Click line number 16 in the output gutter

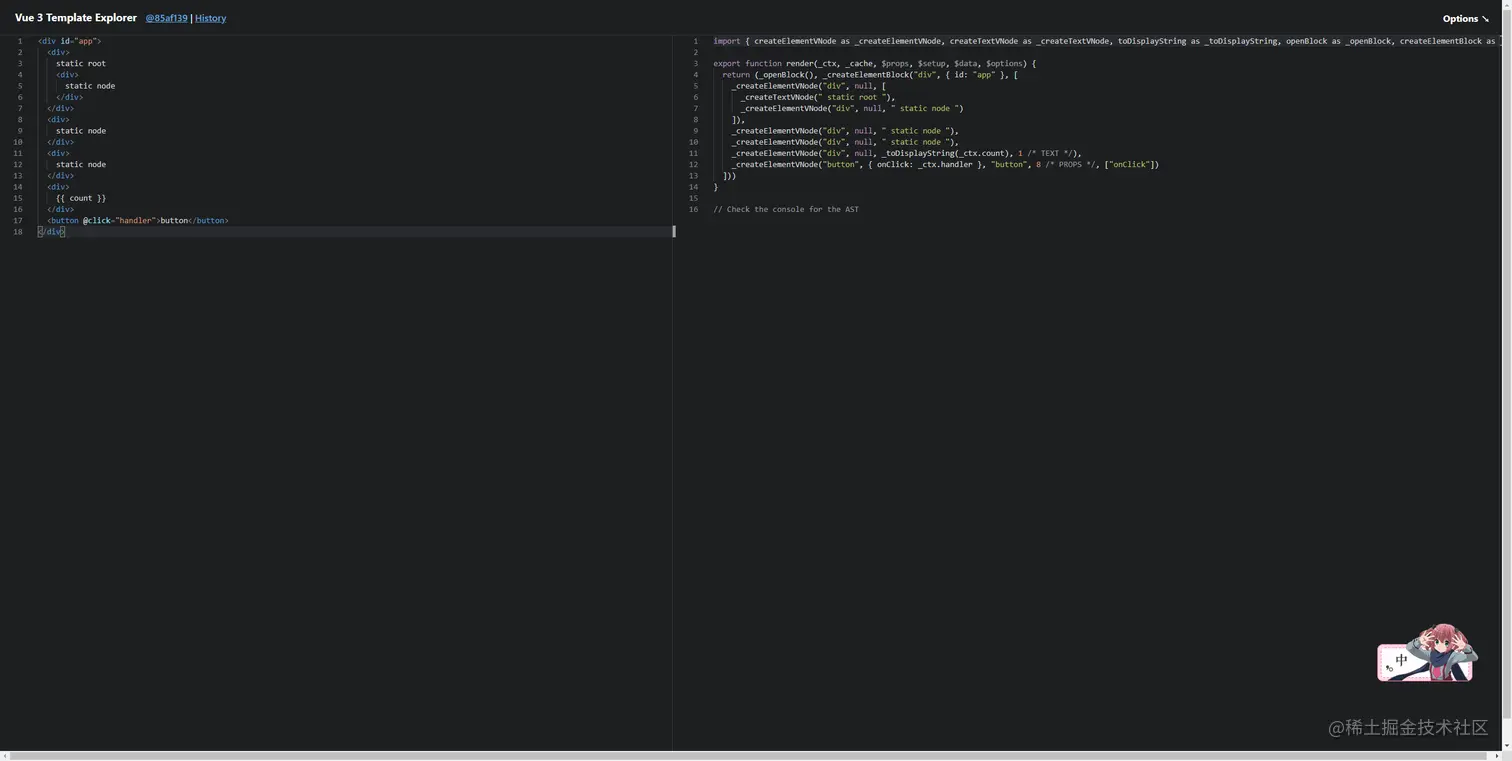coord(693,209)
